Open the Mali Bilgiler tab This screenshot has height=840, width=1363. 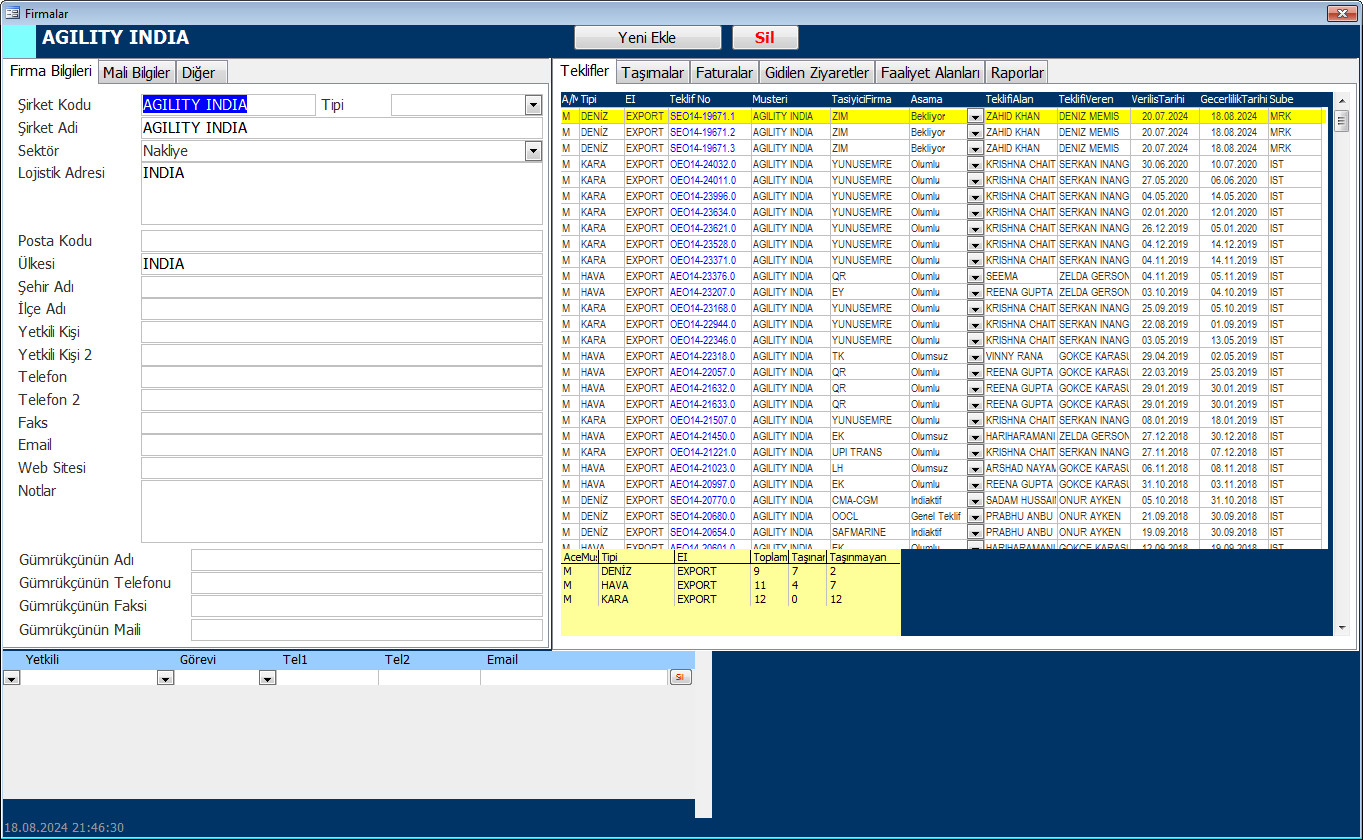point(137,73)
